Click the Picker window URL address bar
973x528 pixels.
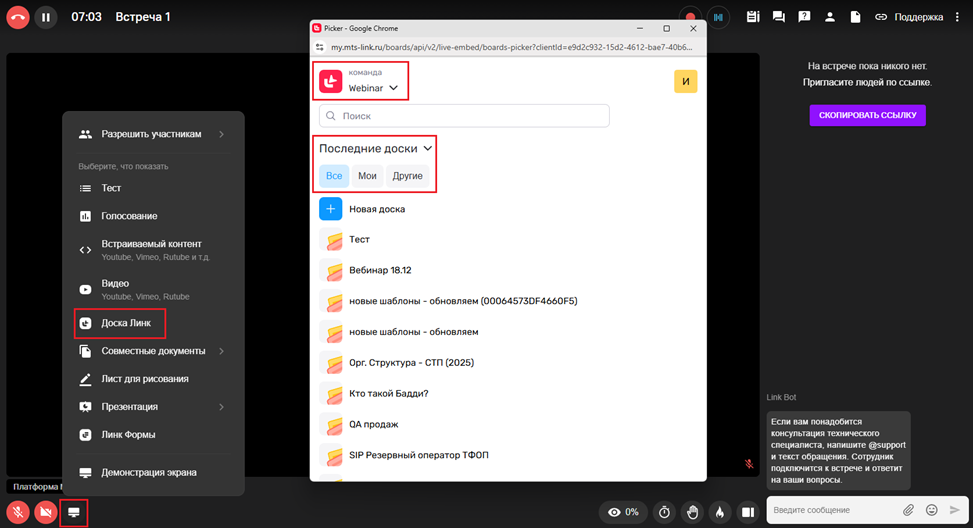(511, 47)
